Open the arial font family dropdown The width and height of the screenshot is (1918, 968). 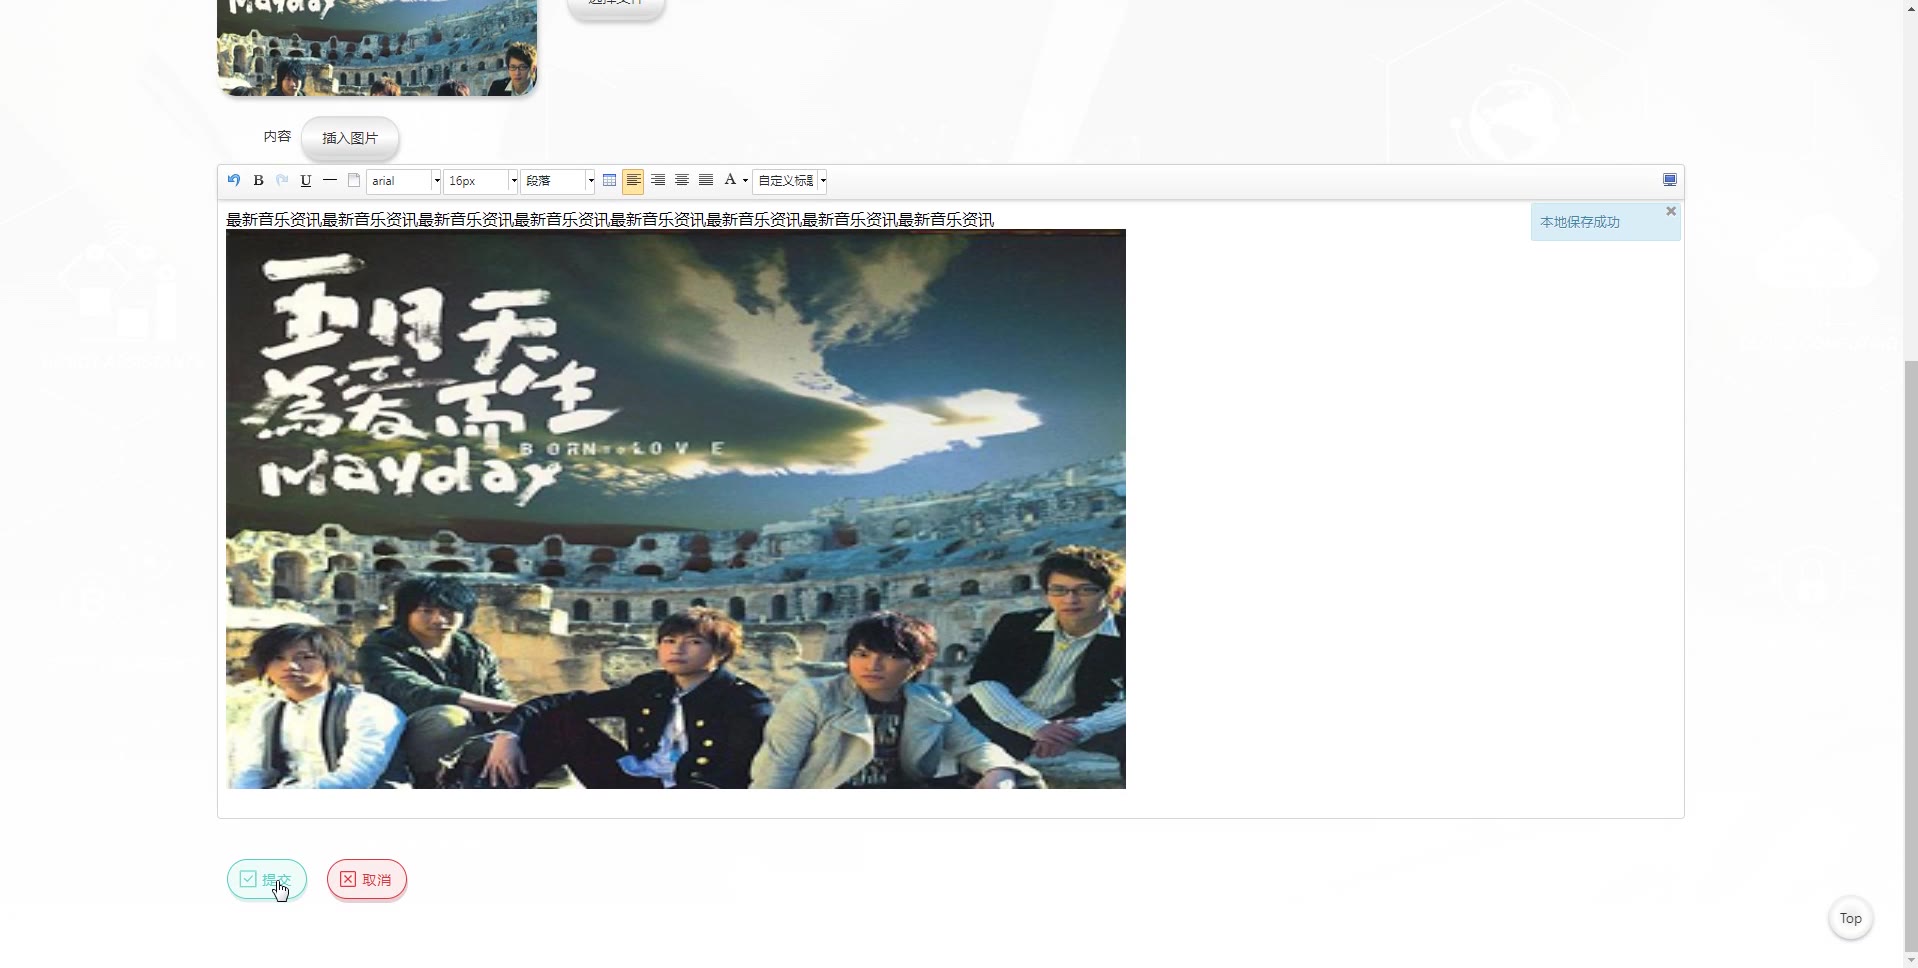(x=404, y=181)
